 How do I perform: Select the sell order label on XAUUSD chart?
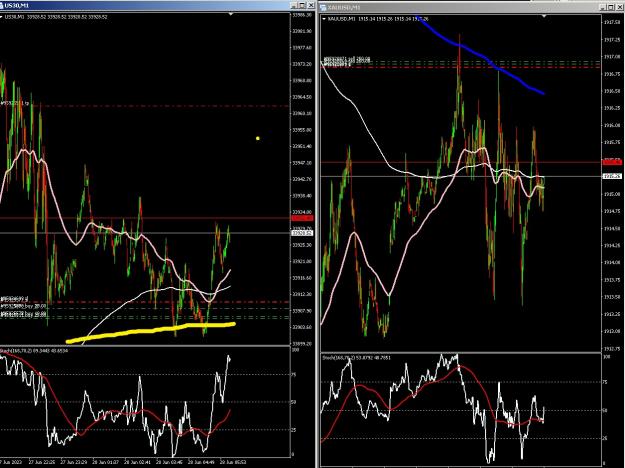click(x=347, y=60)
